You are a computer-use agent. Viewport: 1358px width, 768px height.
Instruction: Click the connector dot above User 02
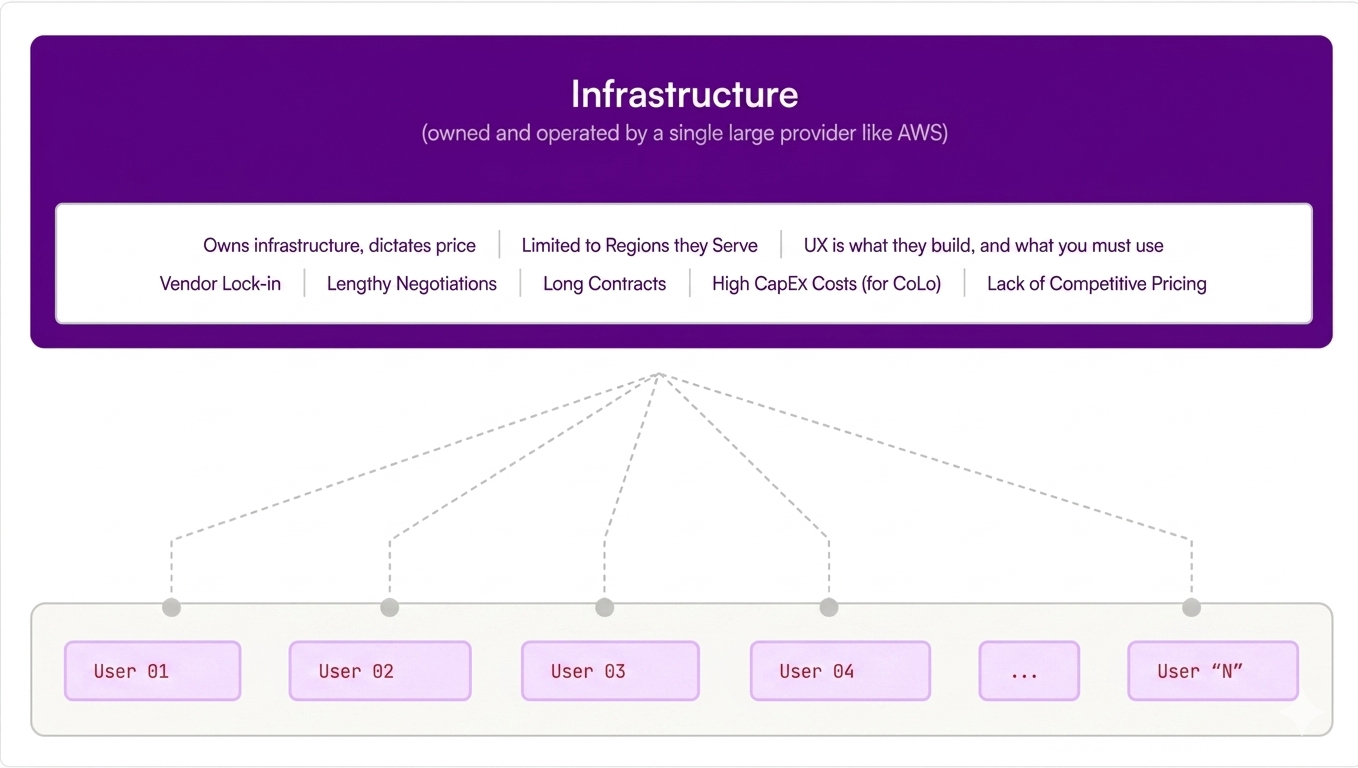tap(390, 607)
